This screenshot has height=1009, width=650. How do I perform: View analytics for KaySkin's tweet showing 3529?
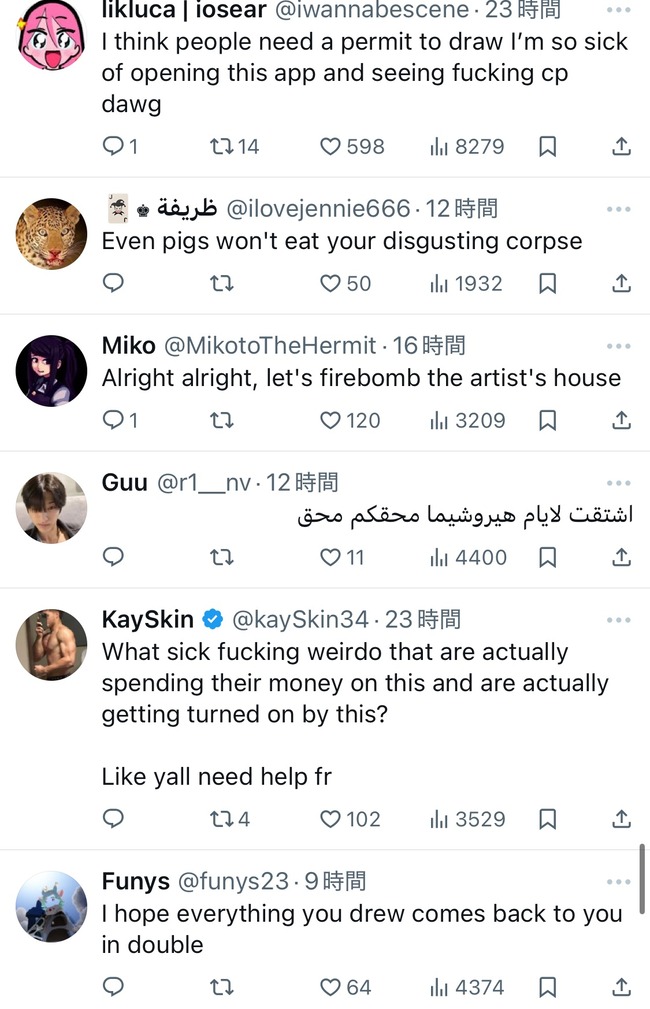(x=467, y=819)
